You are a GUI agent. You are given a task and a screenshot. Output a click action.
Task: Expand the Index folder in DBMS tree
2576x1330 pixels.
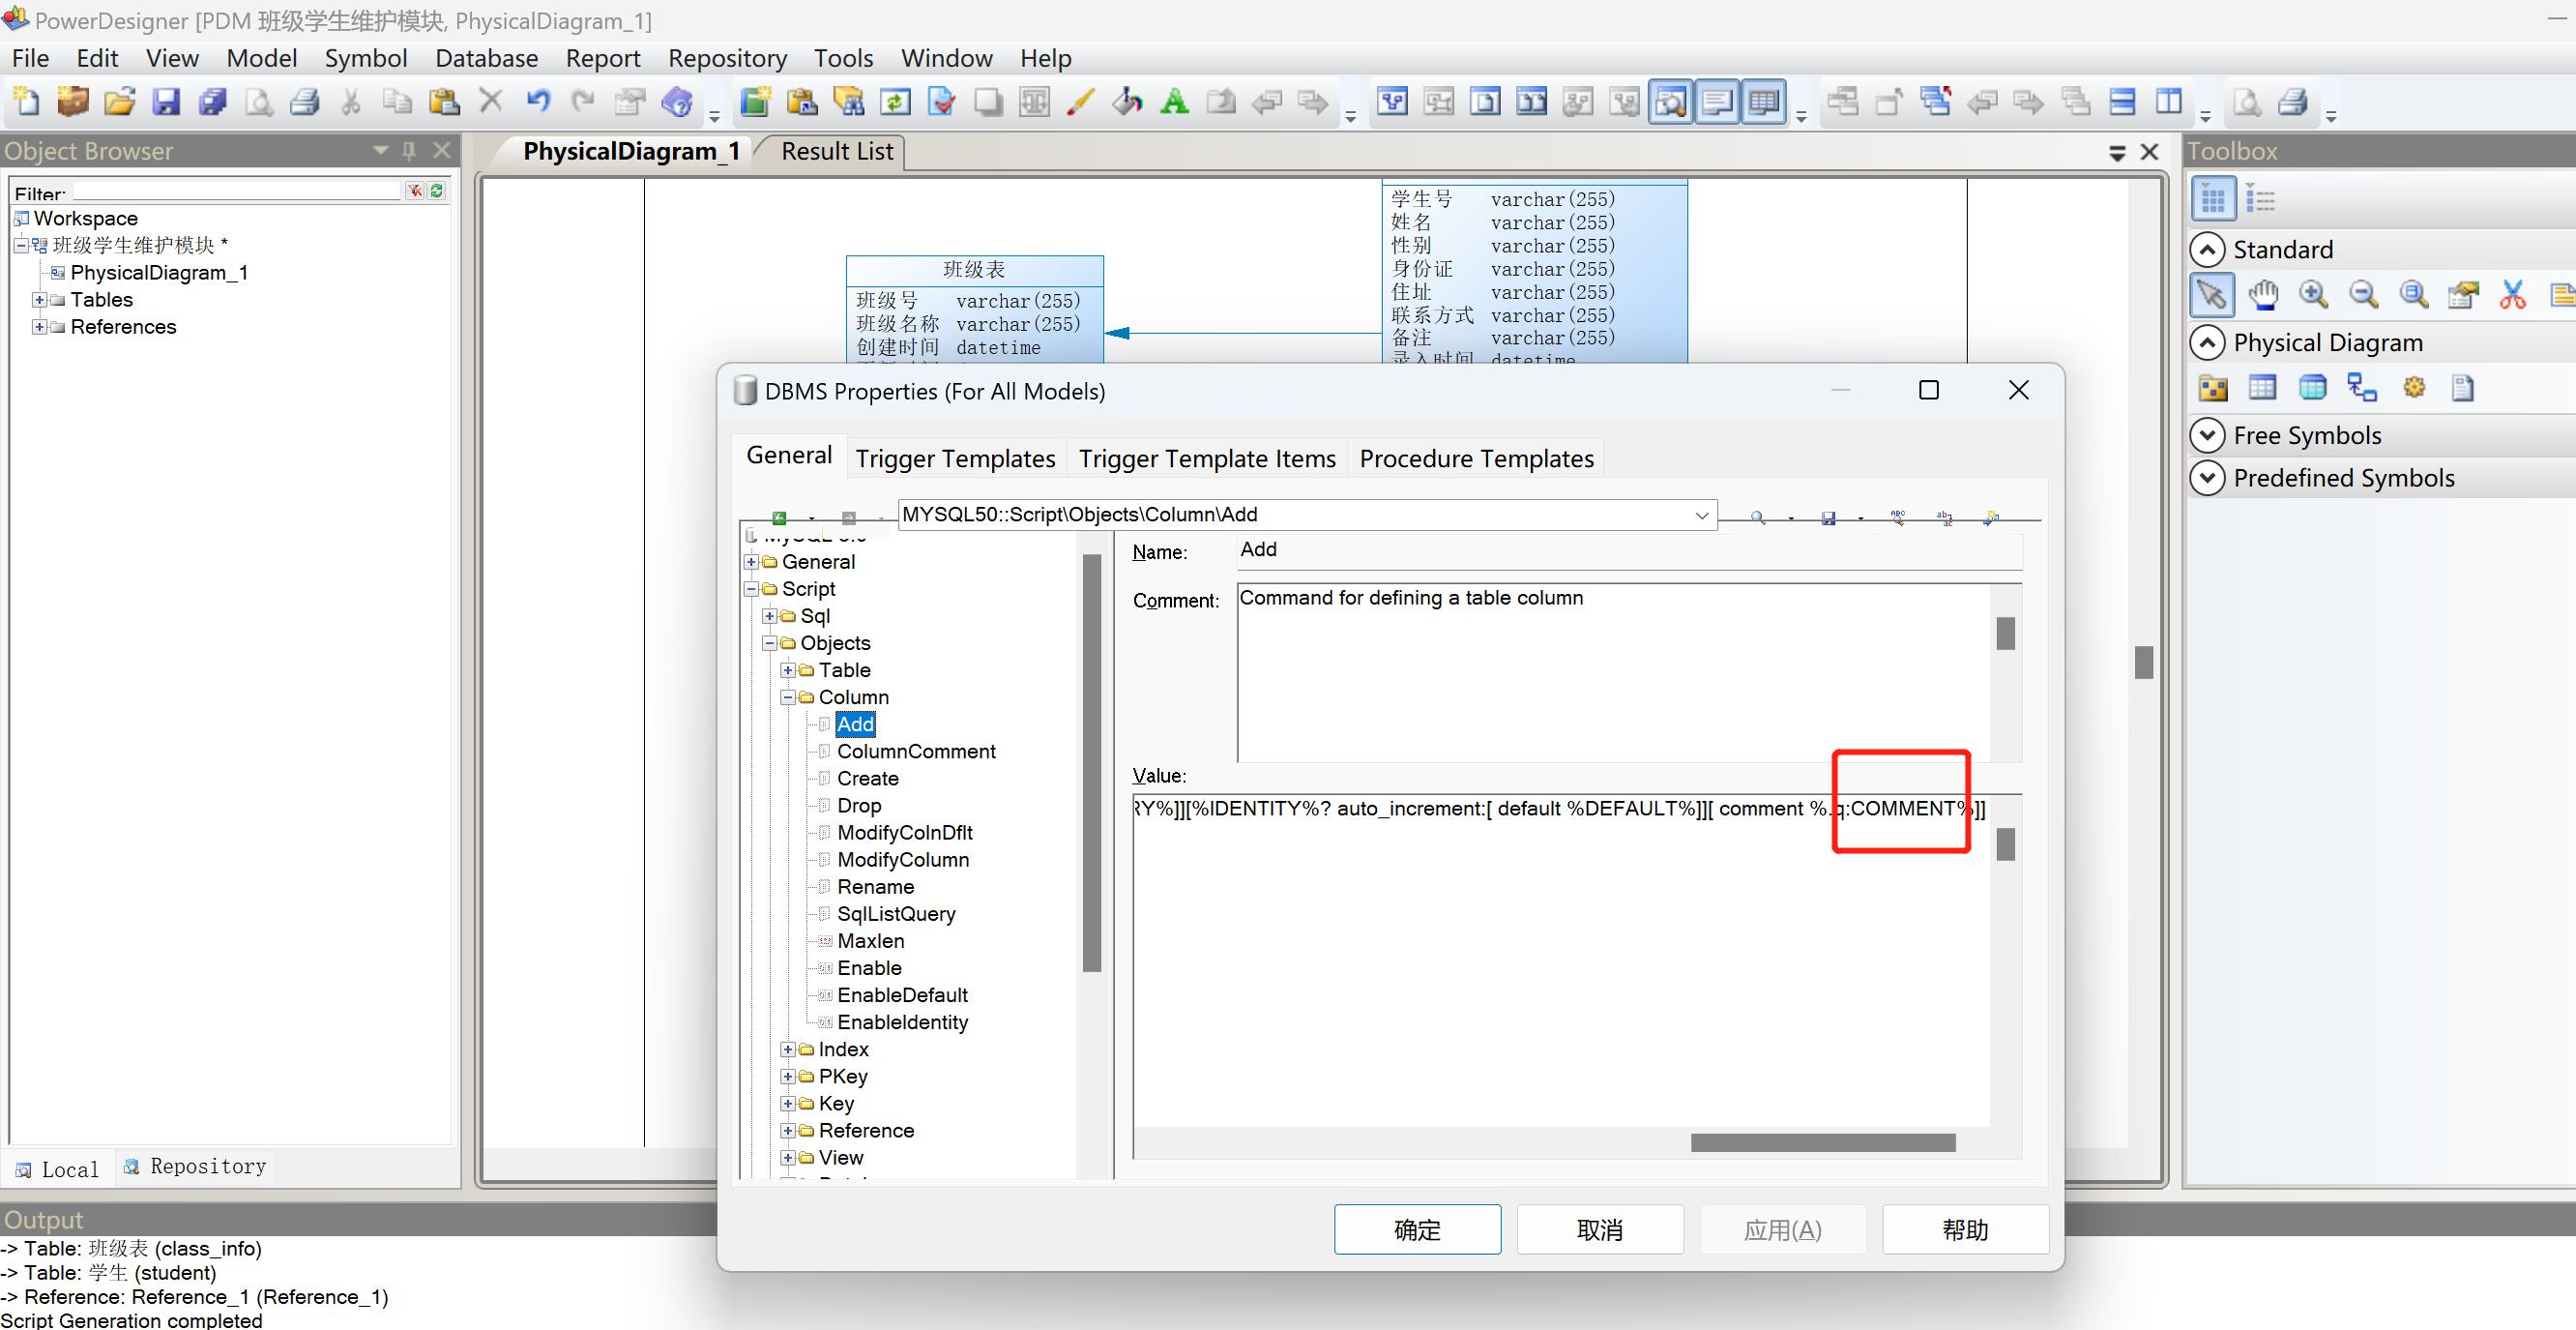[788, 1049]
